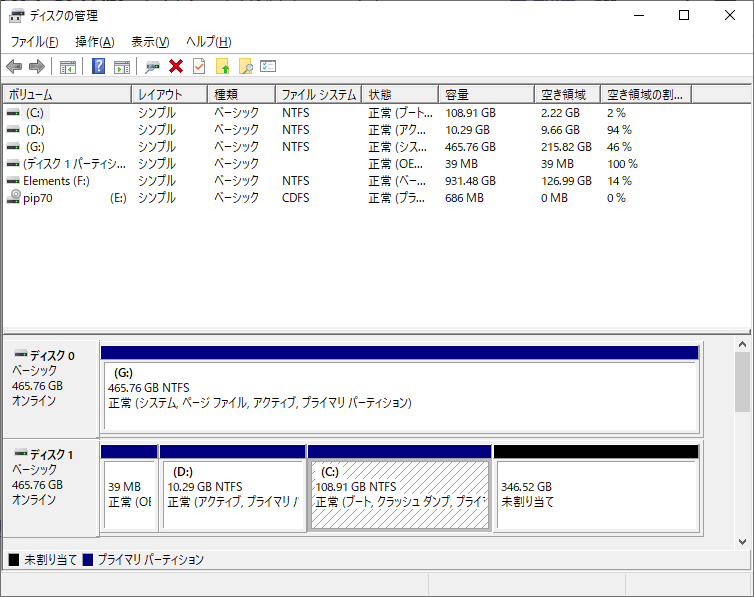Open the 表示(V) menu
Viewport: 754px width, 597px height.
point(150,42)
